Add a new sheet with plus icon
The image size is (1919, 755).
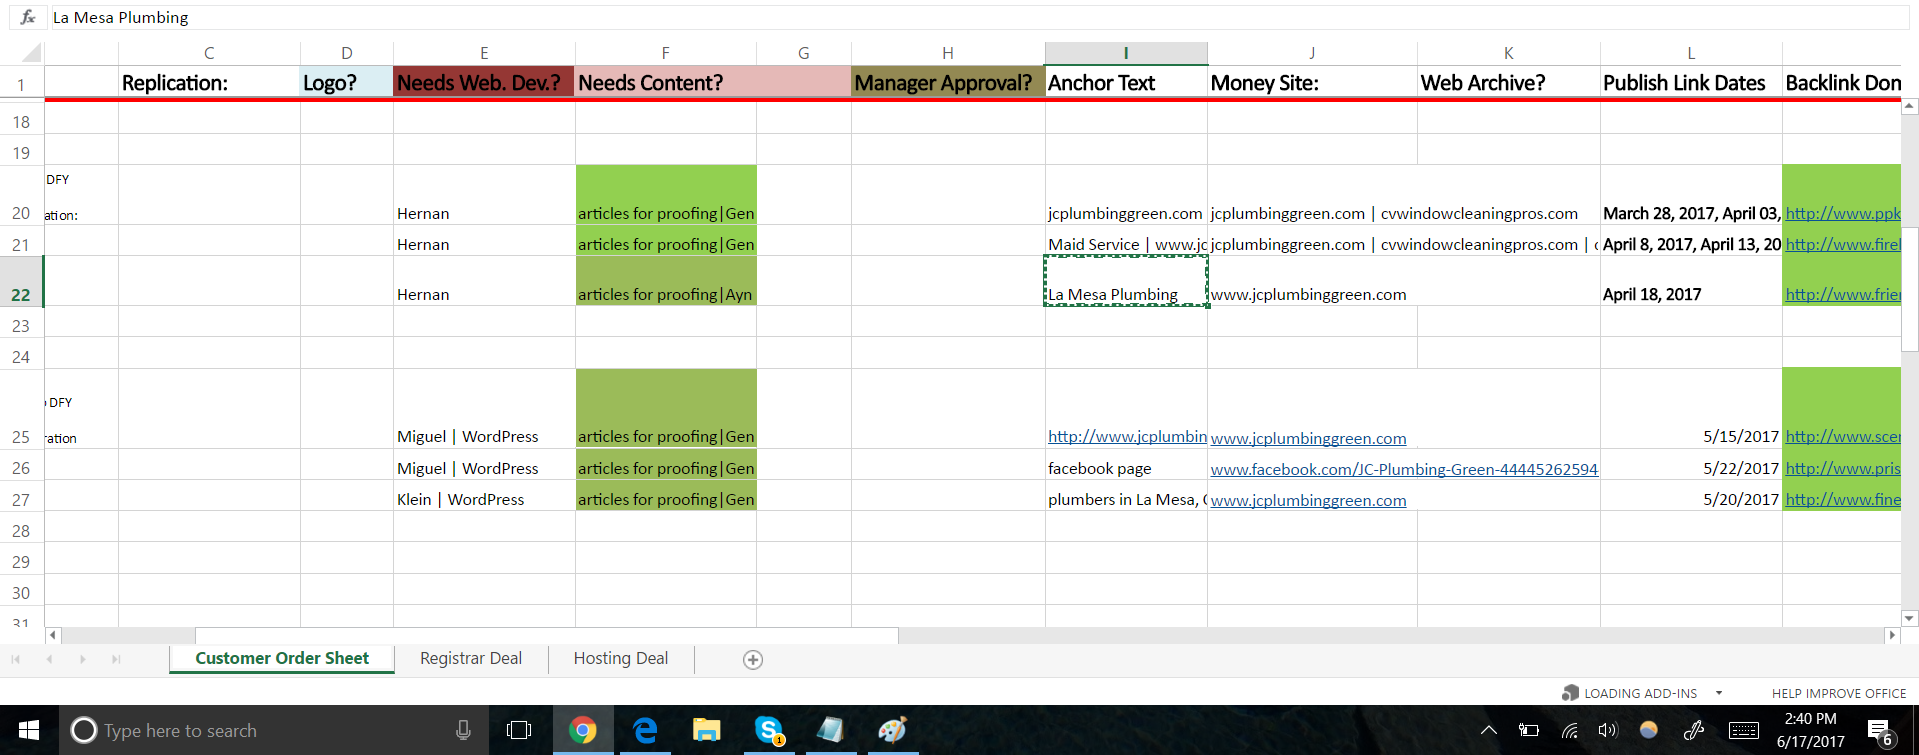pyautogui.click(x=753, y=660)
